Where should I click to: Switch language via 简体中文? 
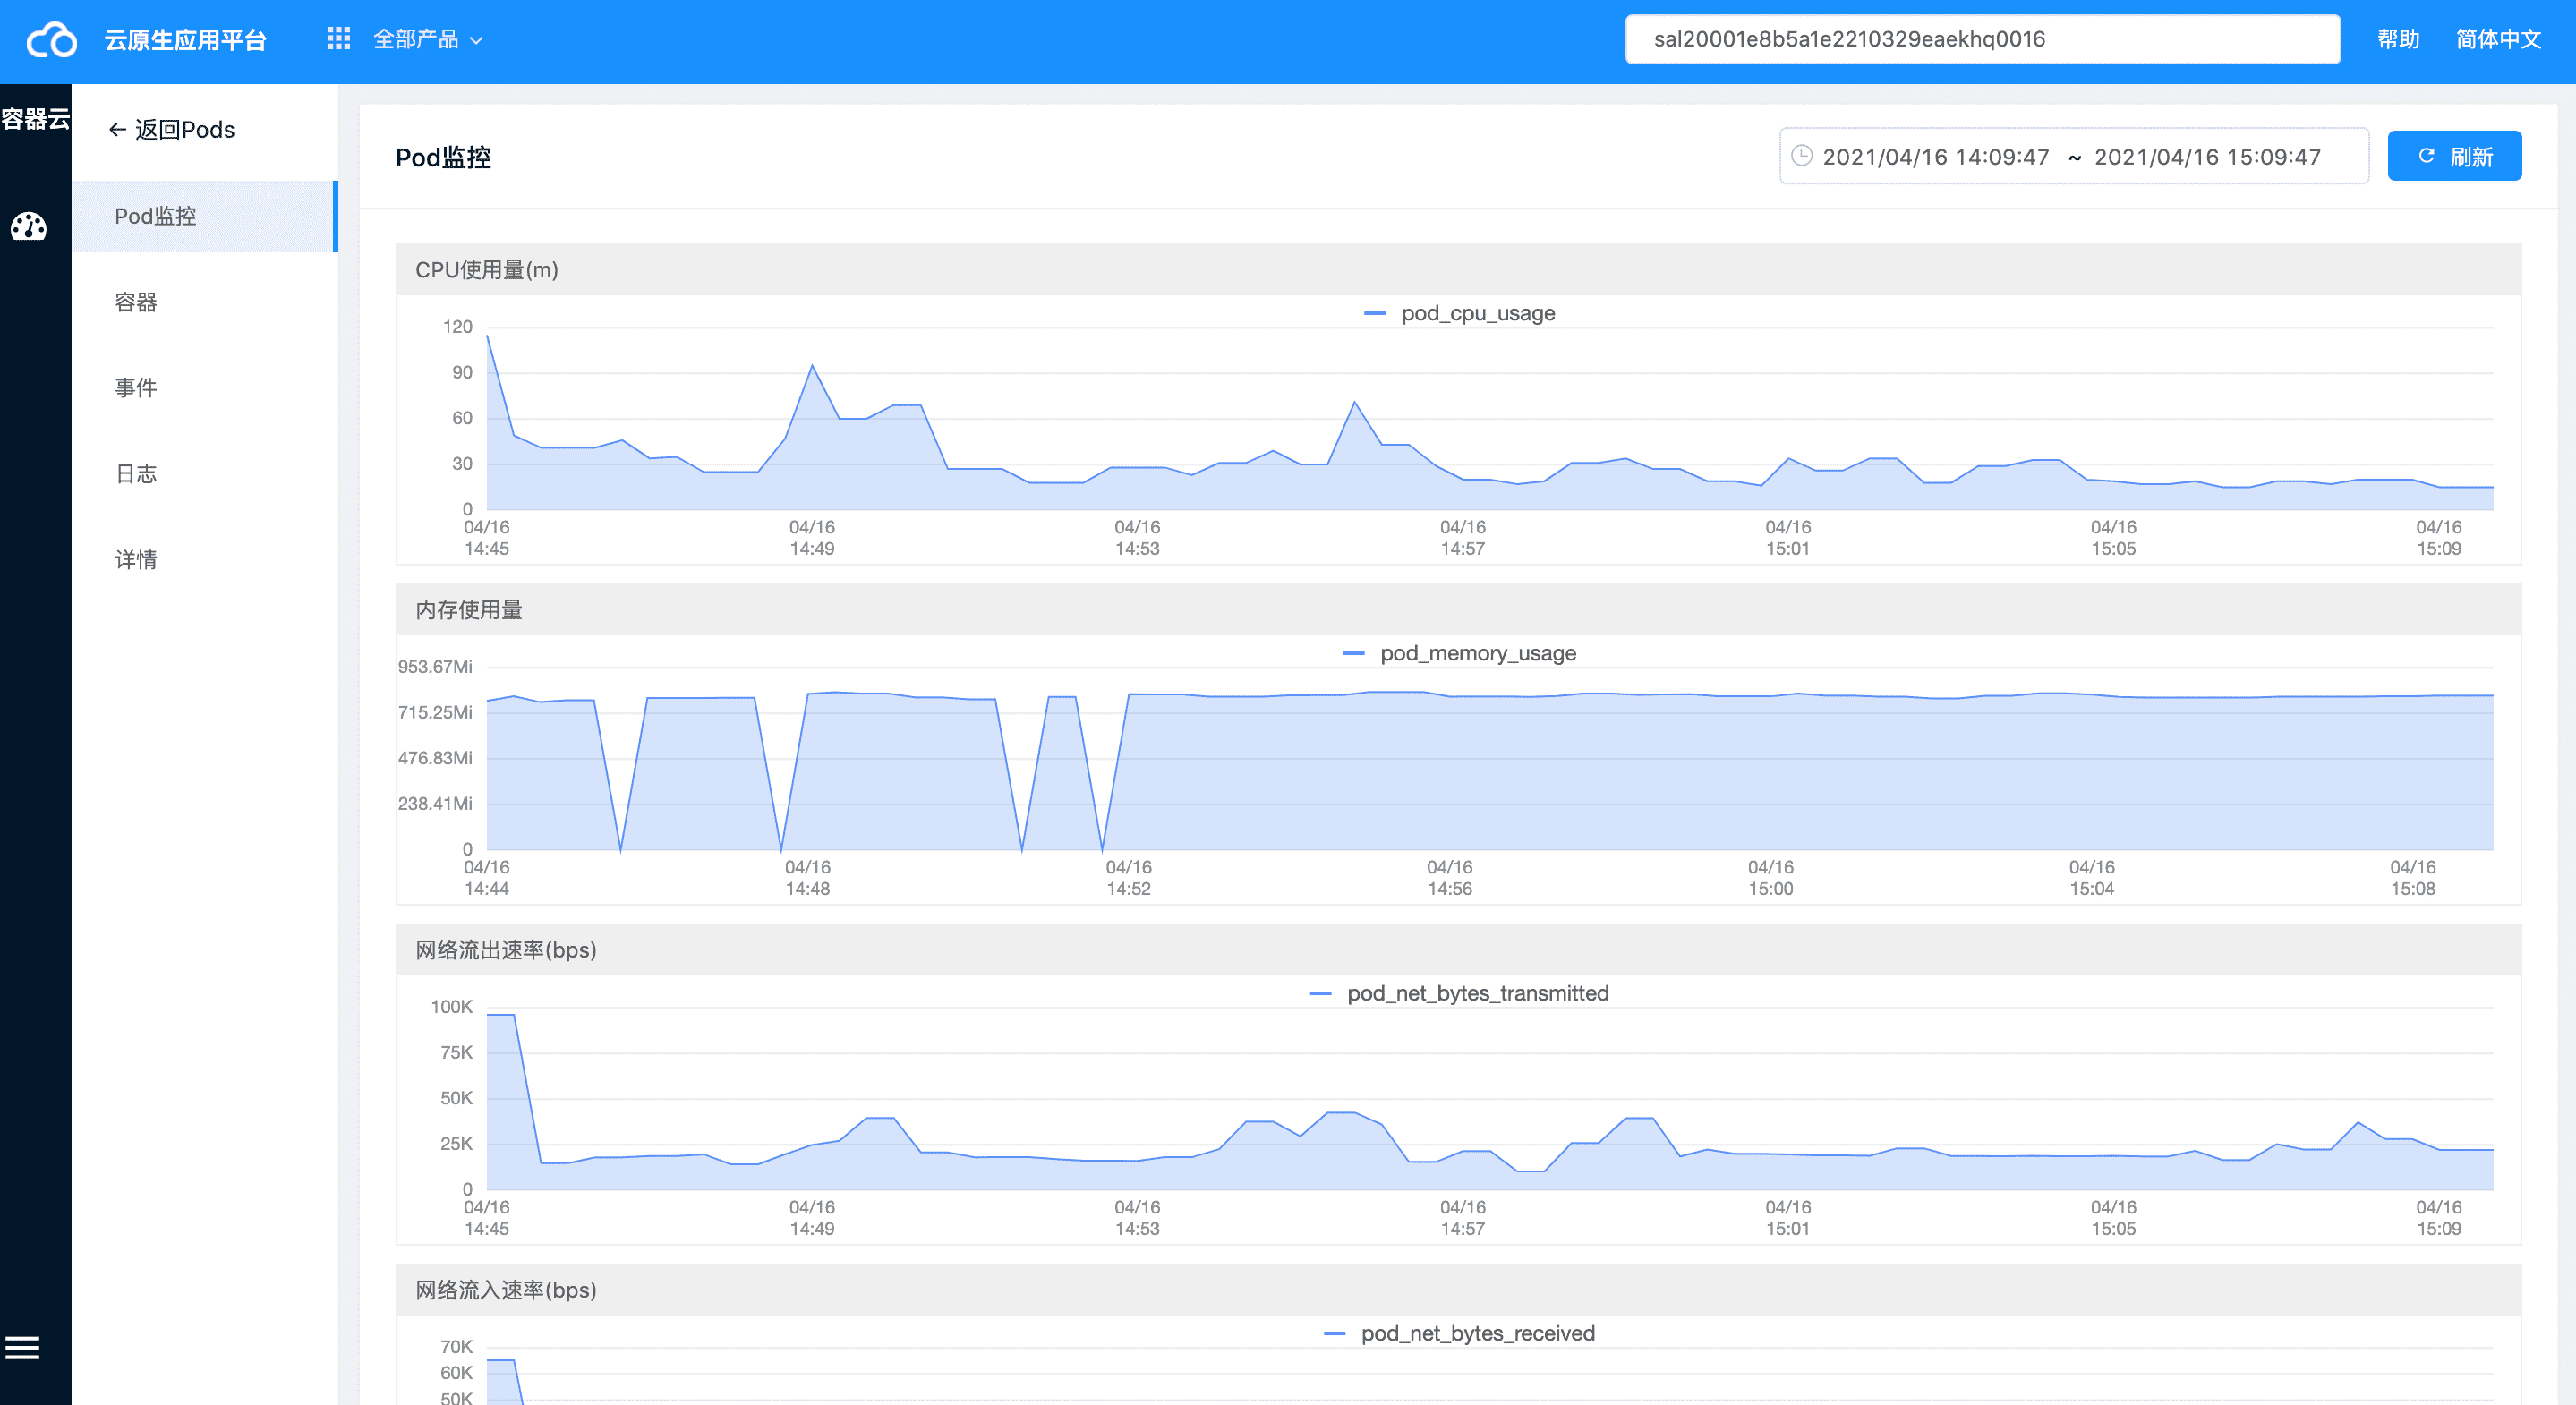2498,39
